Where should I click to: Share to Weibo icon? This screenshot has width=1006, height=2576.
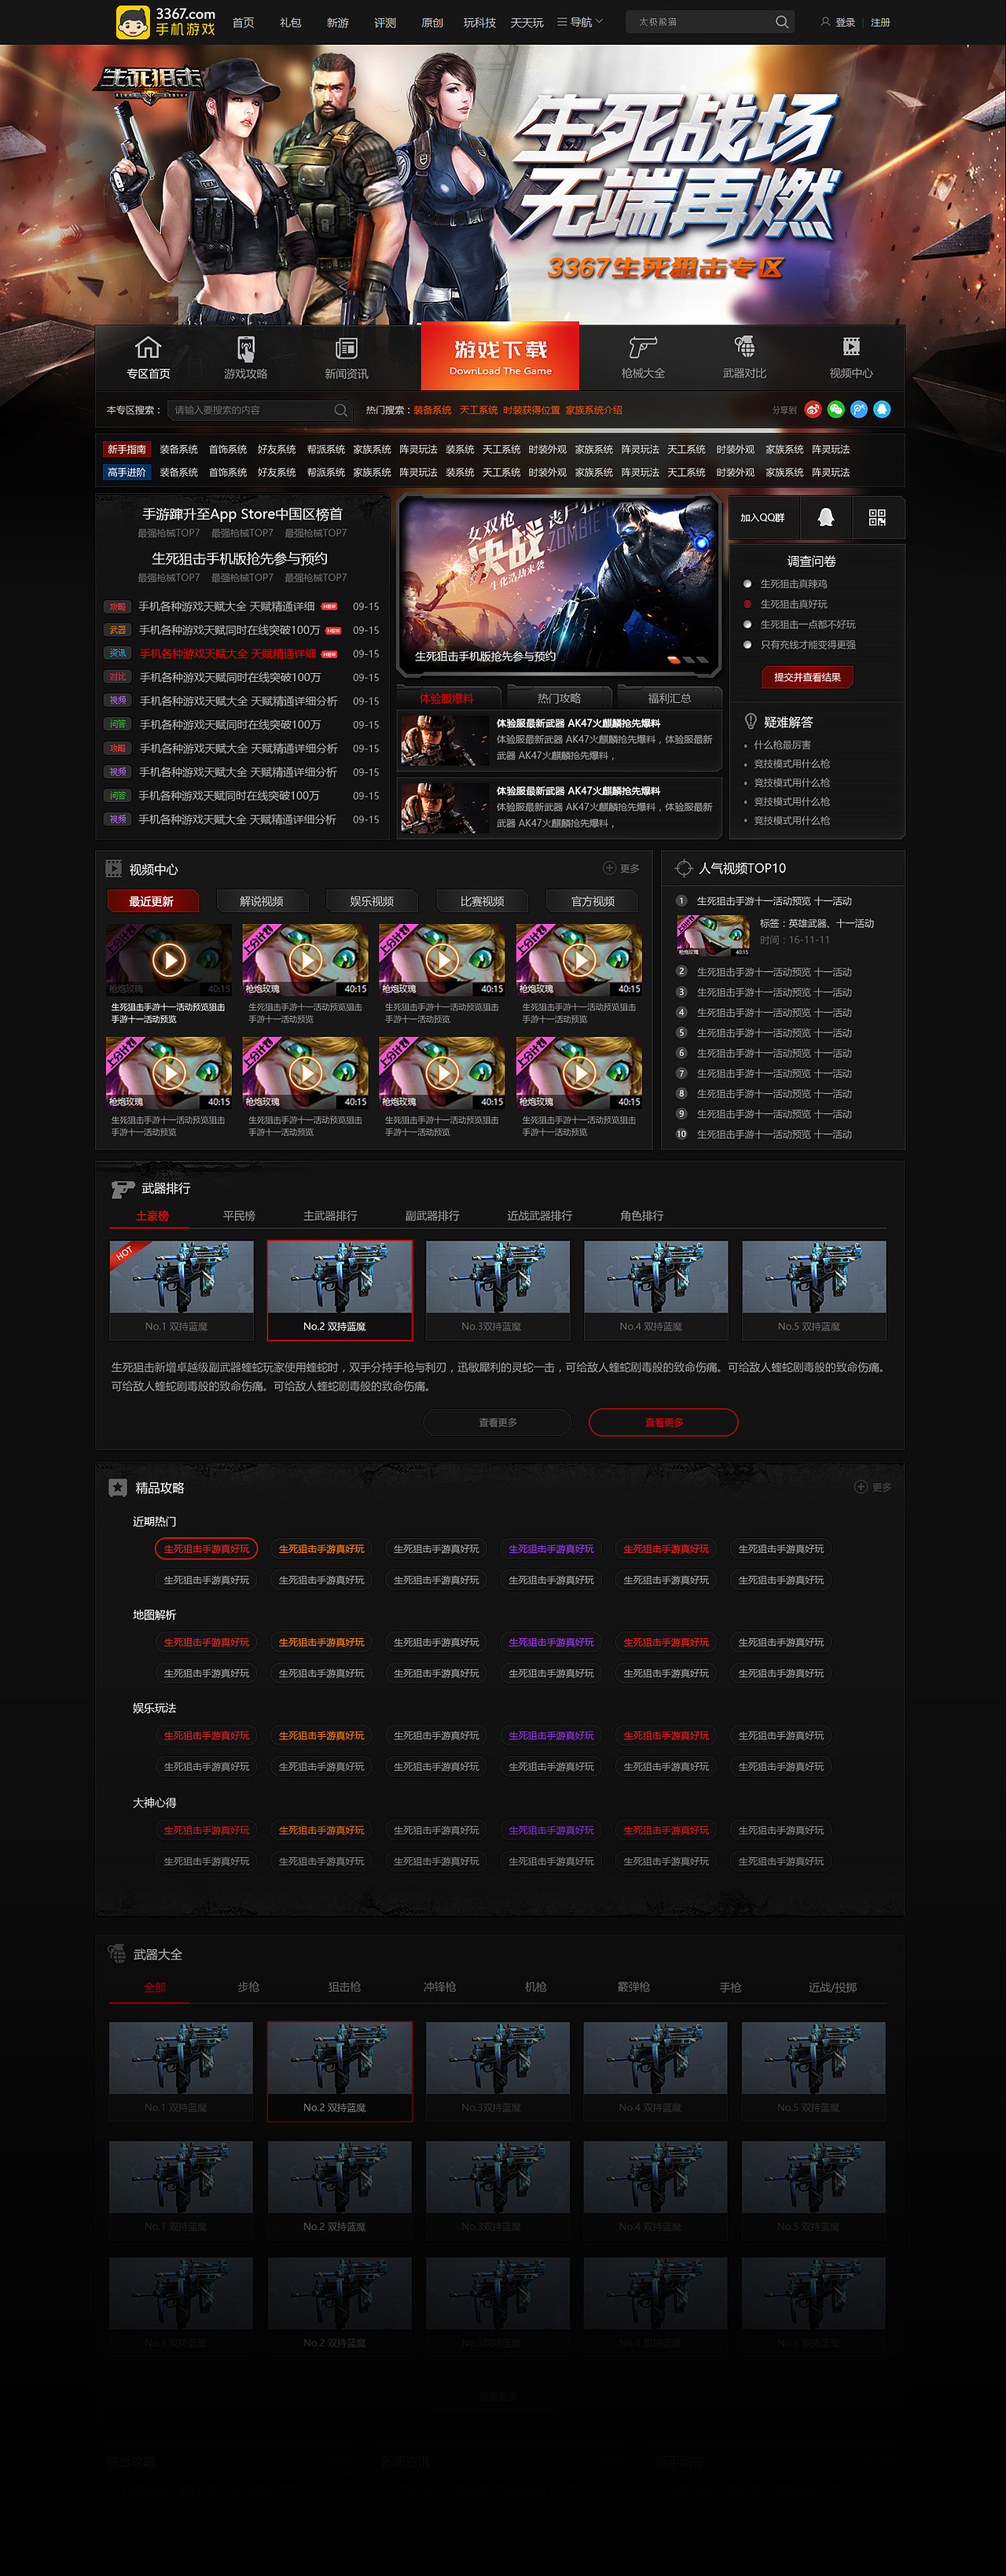[x=813, y=409]
